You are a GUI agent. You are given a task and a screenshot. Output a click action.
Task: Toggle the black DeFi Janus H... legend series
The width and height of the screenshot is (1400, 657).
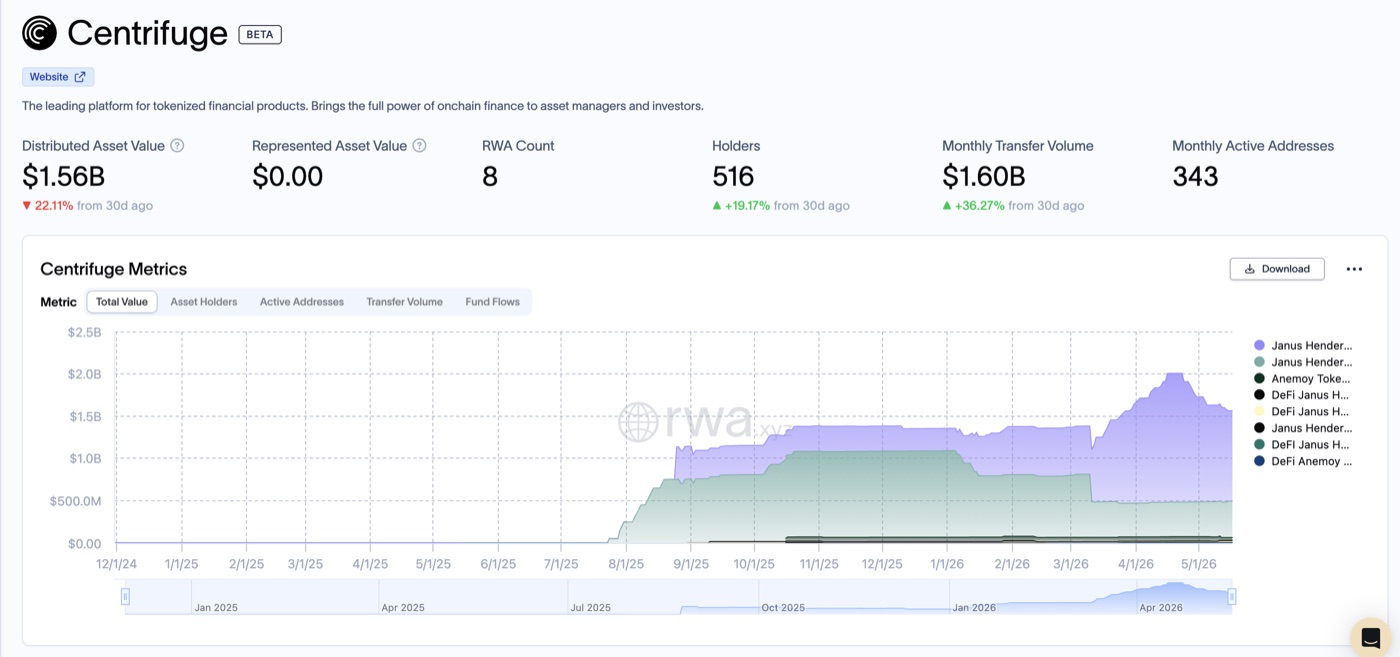(x=1303, y=395)
